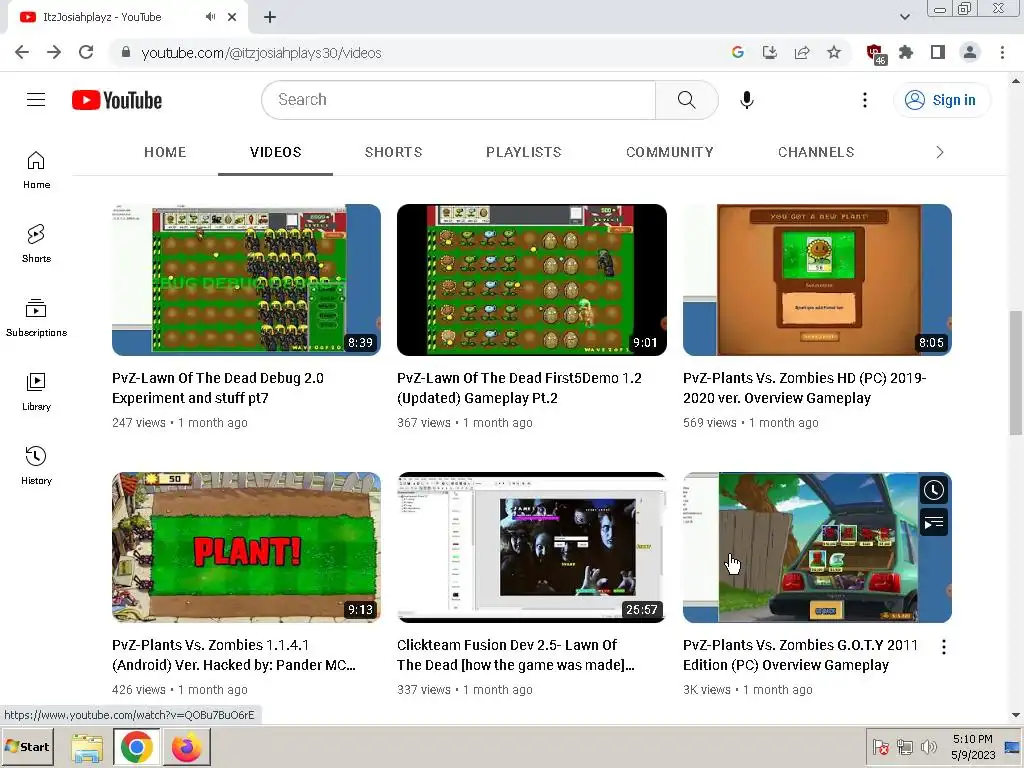
Task: Mute tab audio speaker icon
Action: pyautogui.click(x=210, y=17)
